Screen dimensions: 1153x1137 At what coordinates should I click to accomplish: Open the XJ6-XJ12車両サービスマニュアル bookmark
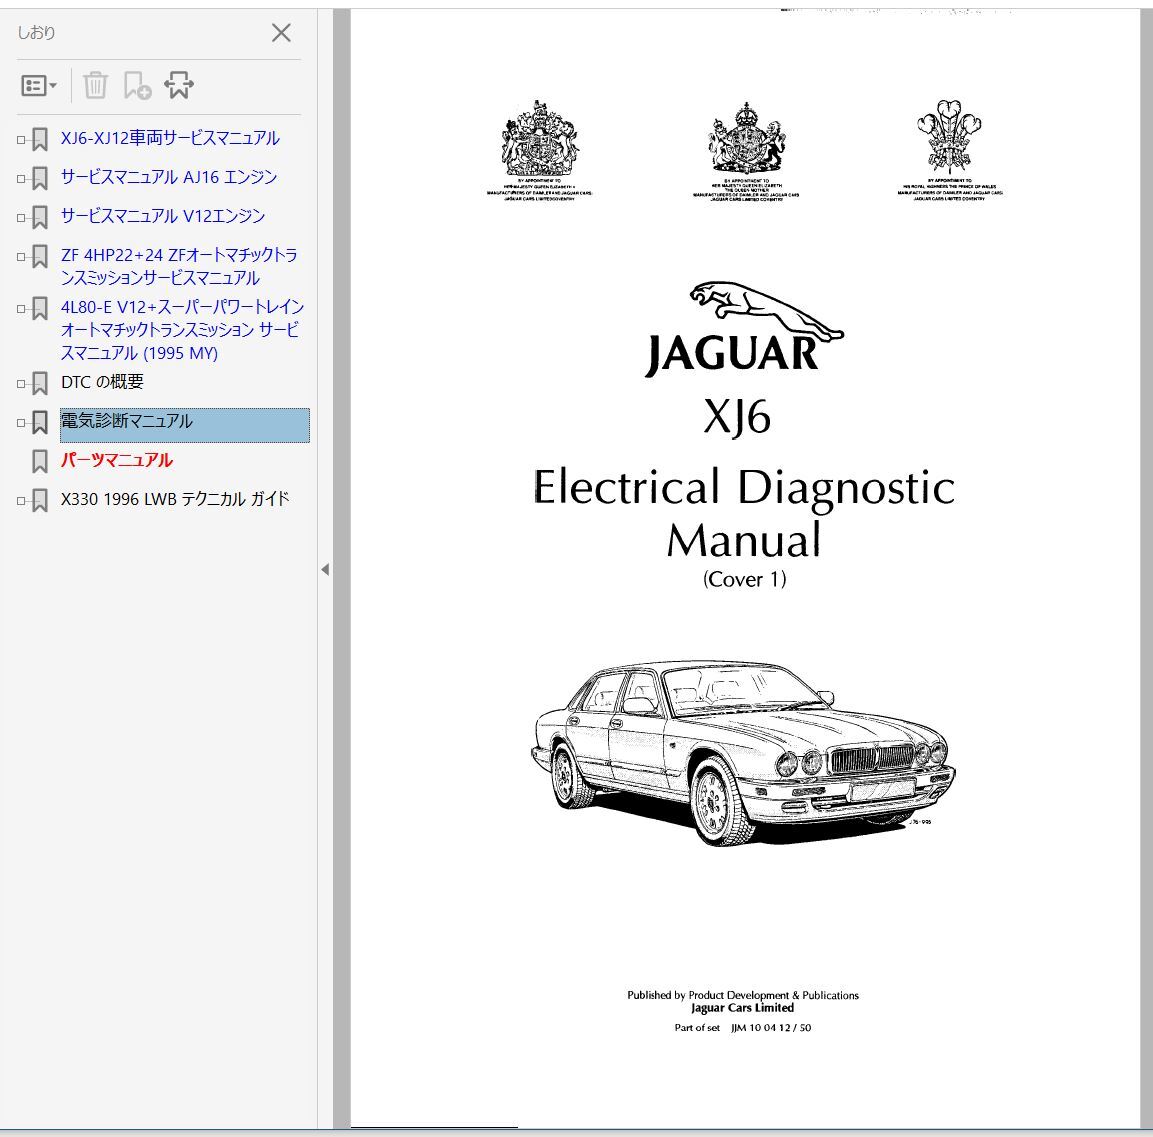170,138
